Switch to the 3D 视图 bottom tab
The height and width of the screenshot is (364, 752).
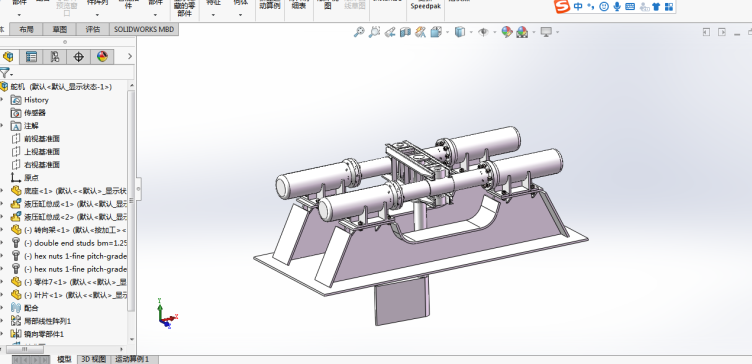[94, 359]
